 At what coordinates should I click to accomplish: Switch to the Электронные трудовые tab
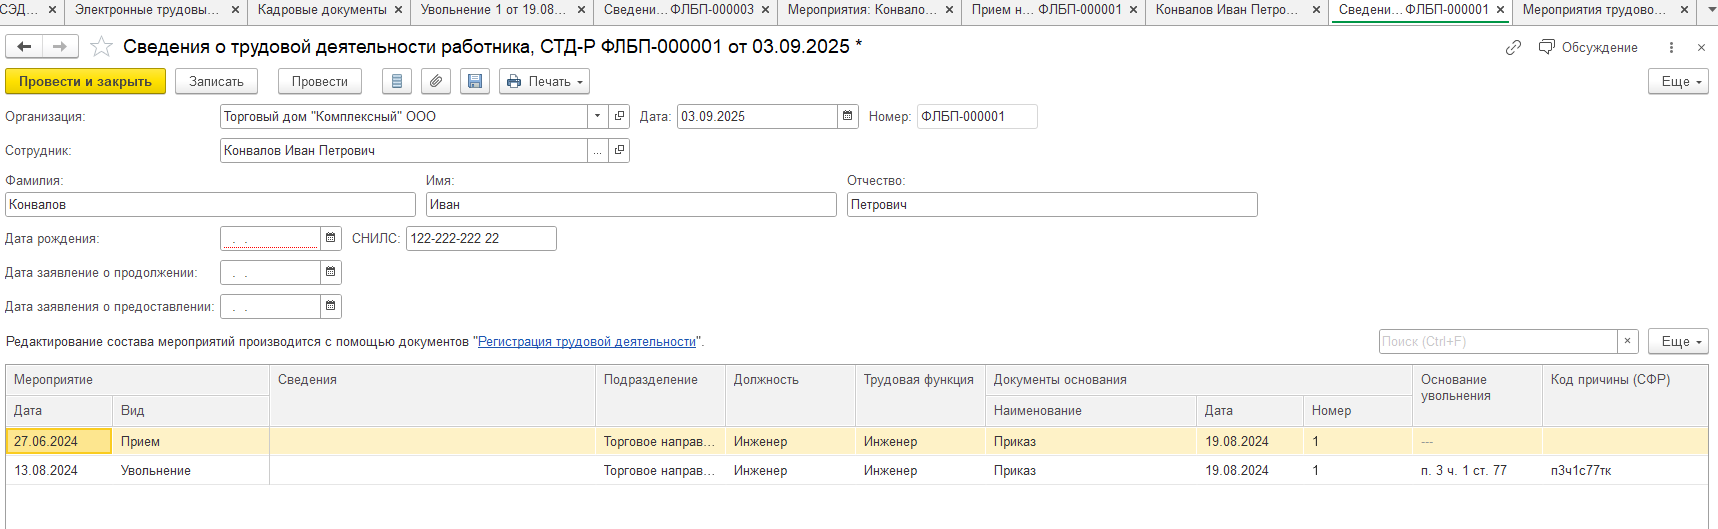point(147,10)
